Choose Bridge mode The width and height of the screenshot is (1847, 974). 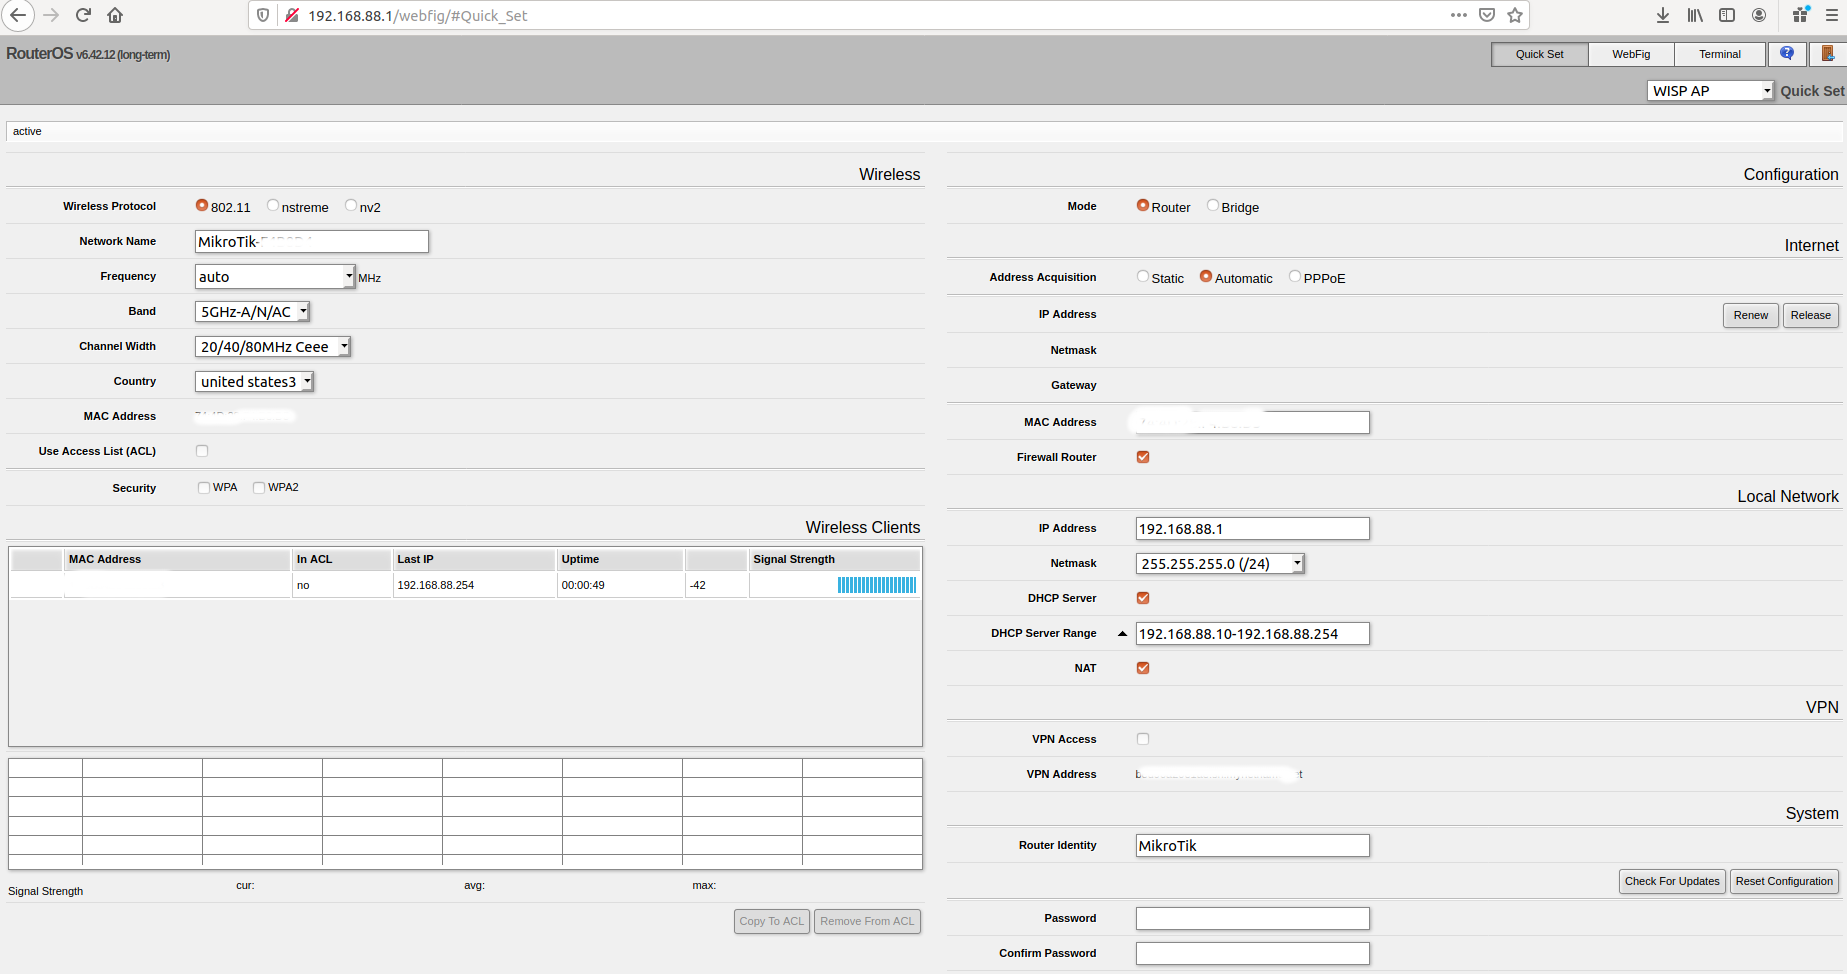[x=1213, y=206]
